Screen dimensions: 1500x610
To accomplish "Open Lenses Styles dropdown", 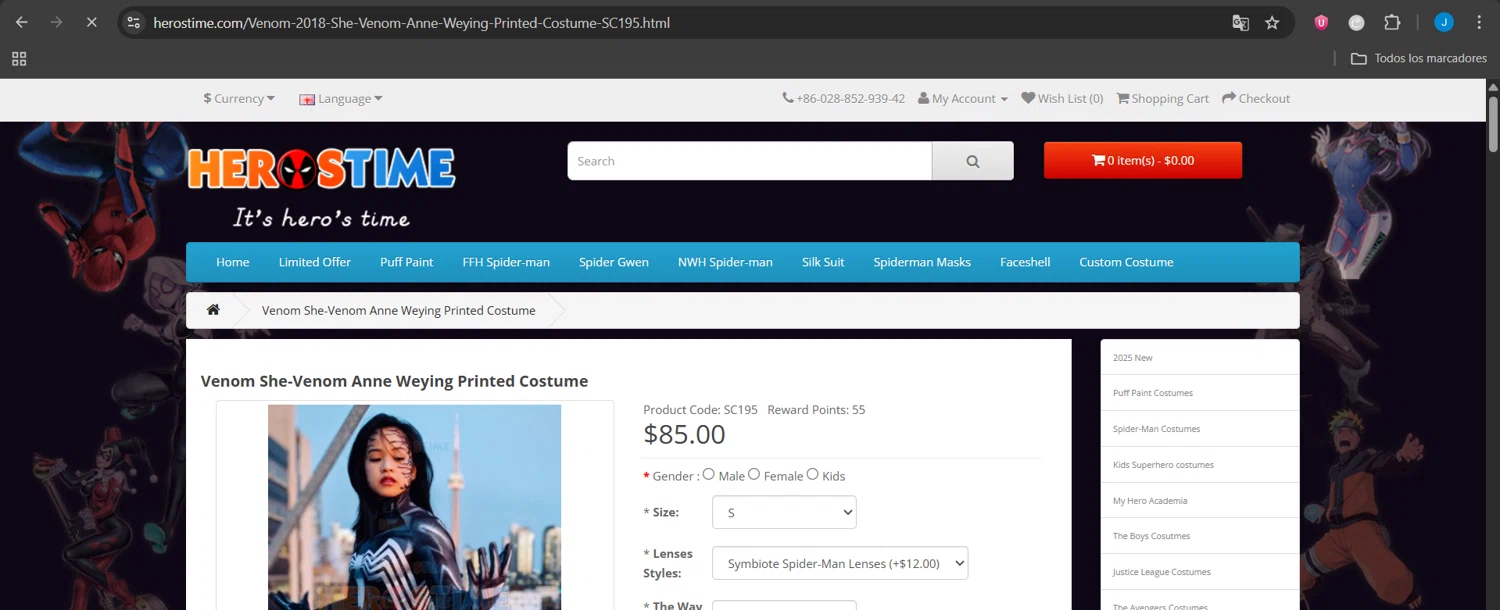I will [x=840, y=563].
